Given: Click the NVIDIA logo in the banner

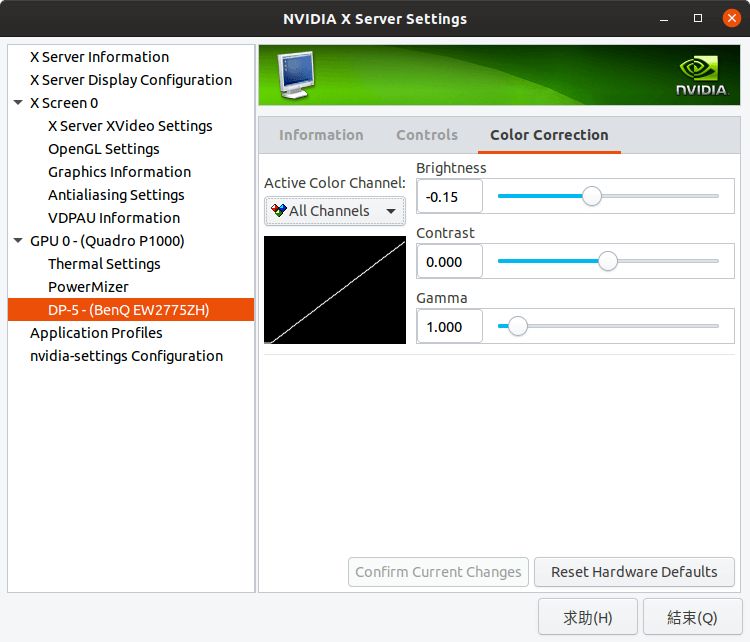Looking at the screenshot, I should 701,76.
